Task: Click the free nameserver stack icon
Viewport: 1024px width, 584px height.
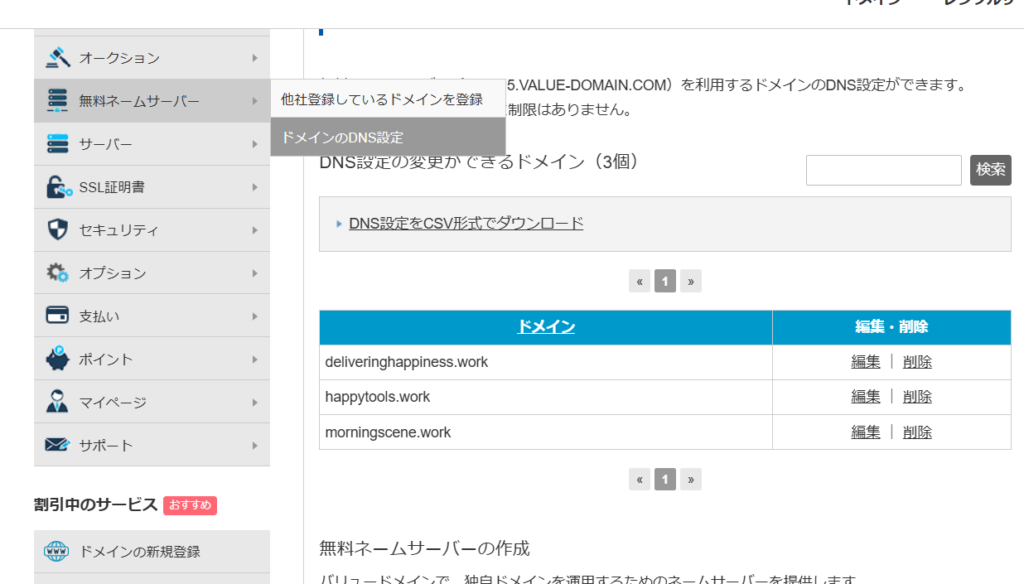Action: point(58,101)
